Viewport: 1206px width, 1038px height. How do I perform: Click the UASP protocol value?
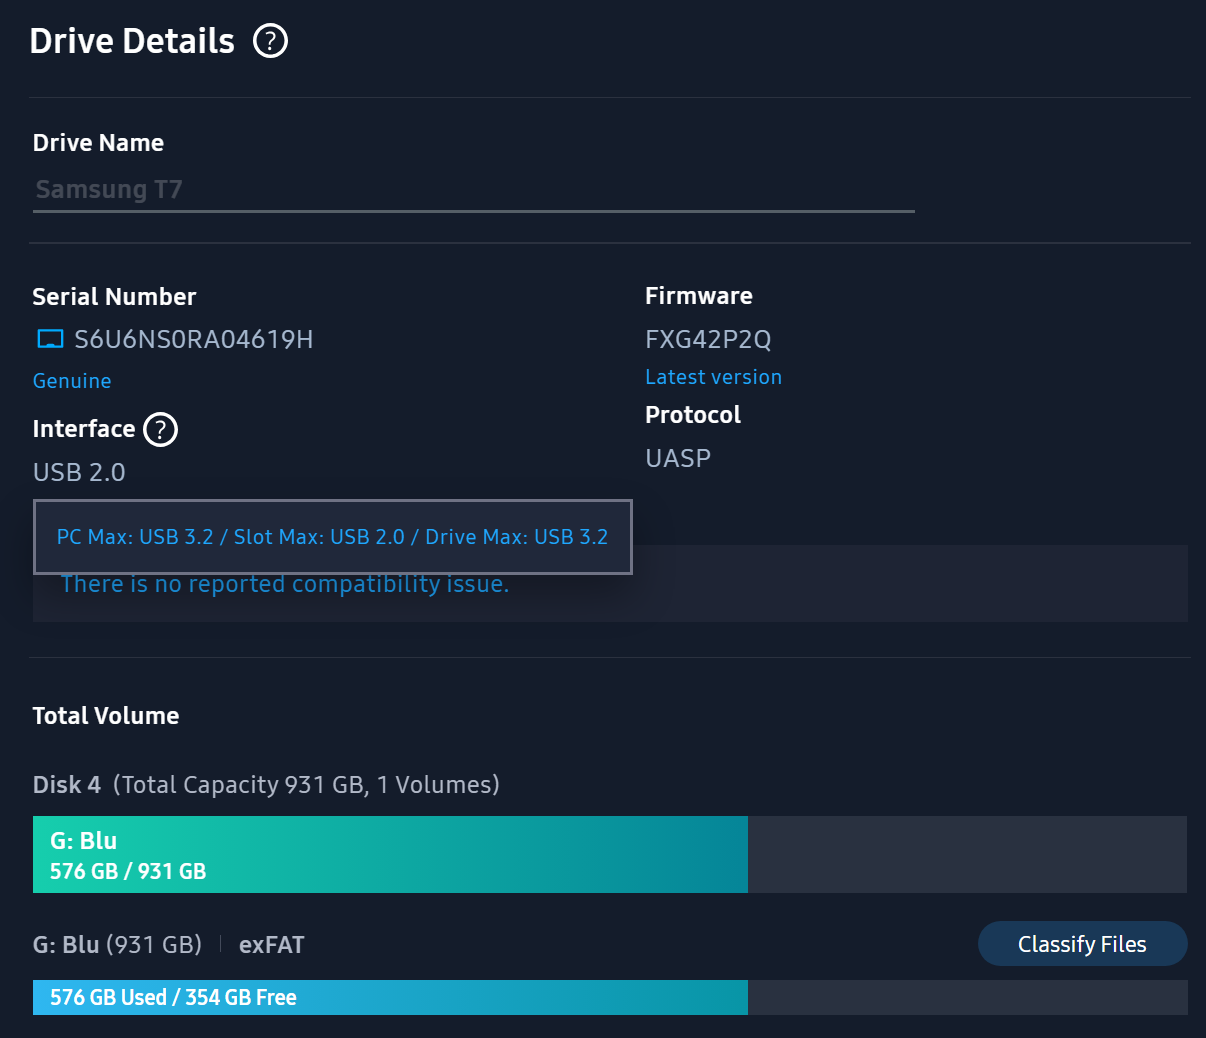coord(678,458)
